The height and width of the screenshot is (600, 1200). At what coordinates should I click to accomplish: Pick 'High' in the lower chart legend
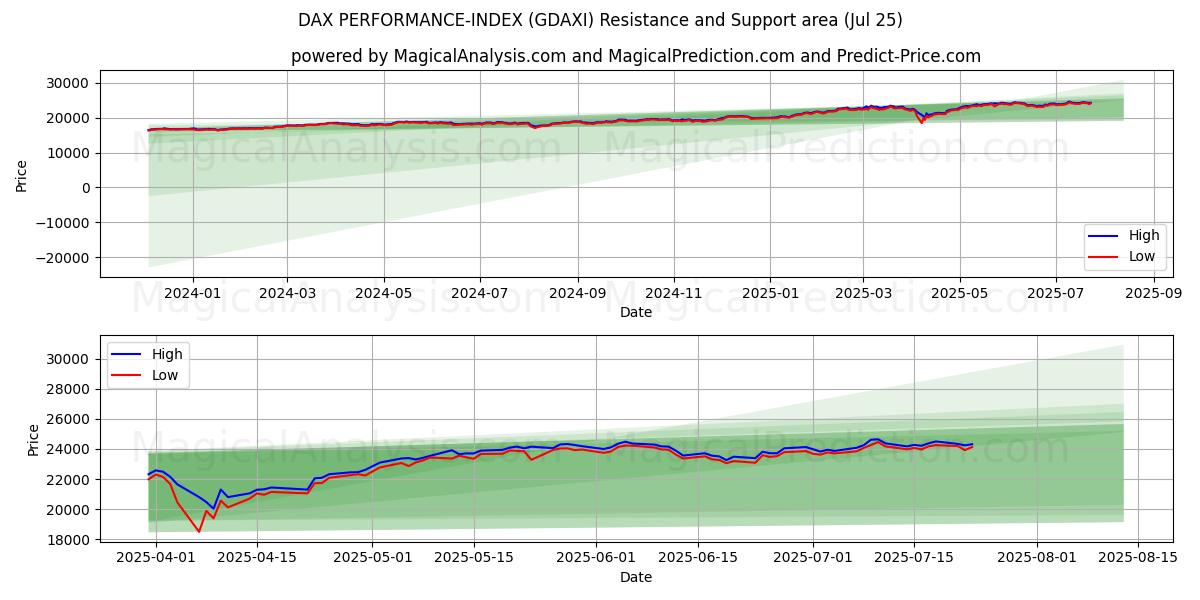(x=167, y=354)
